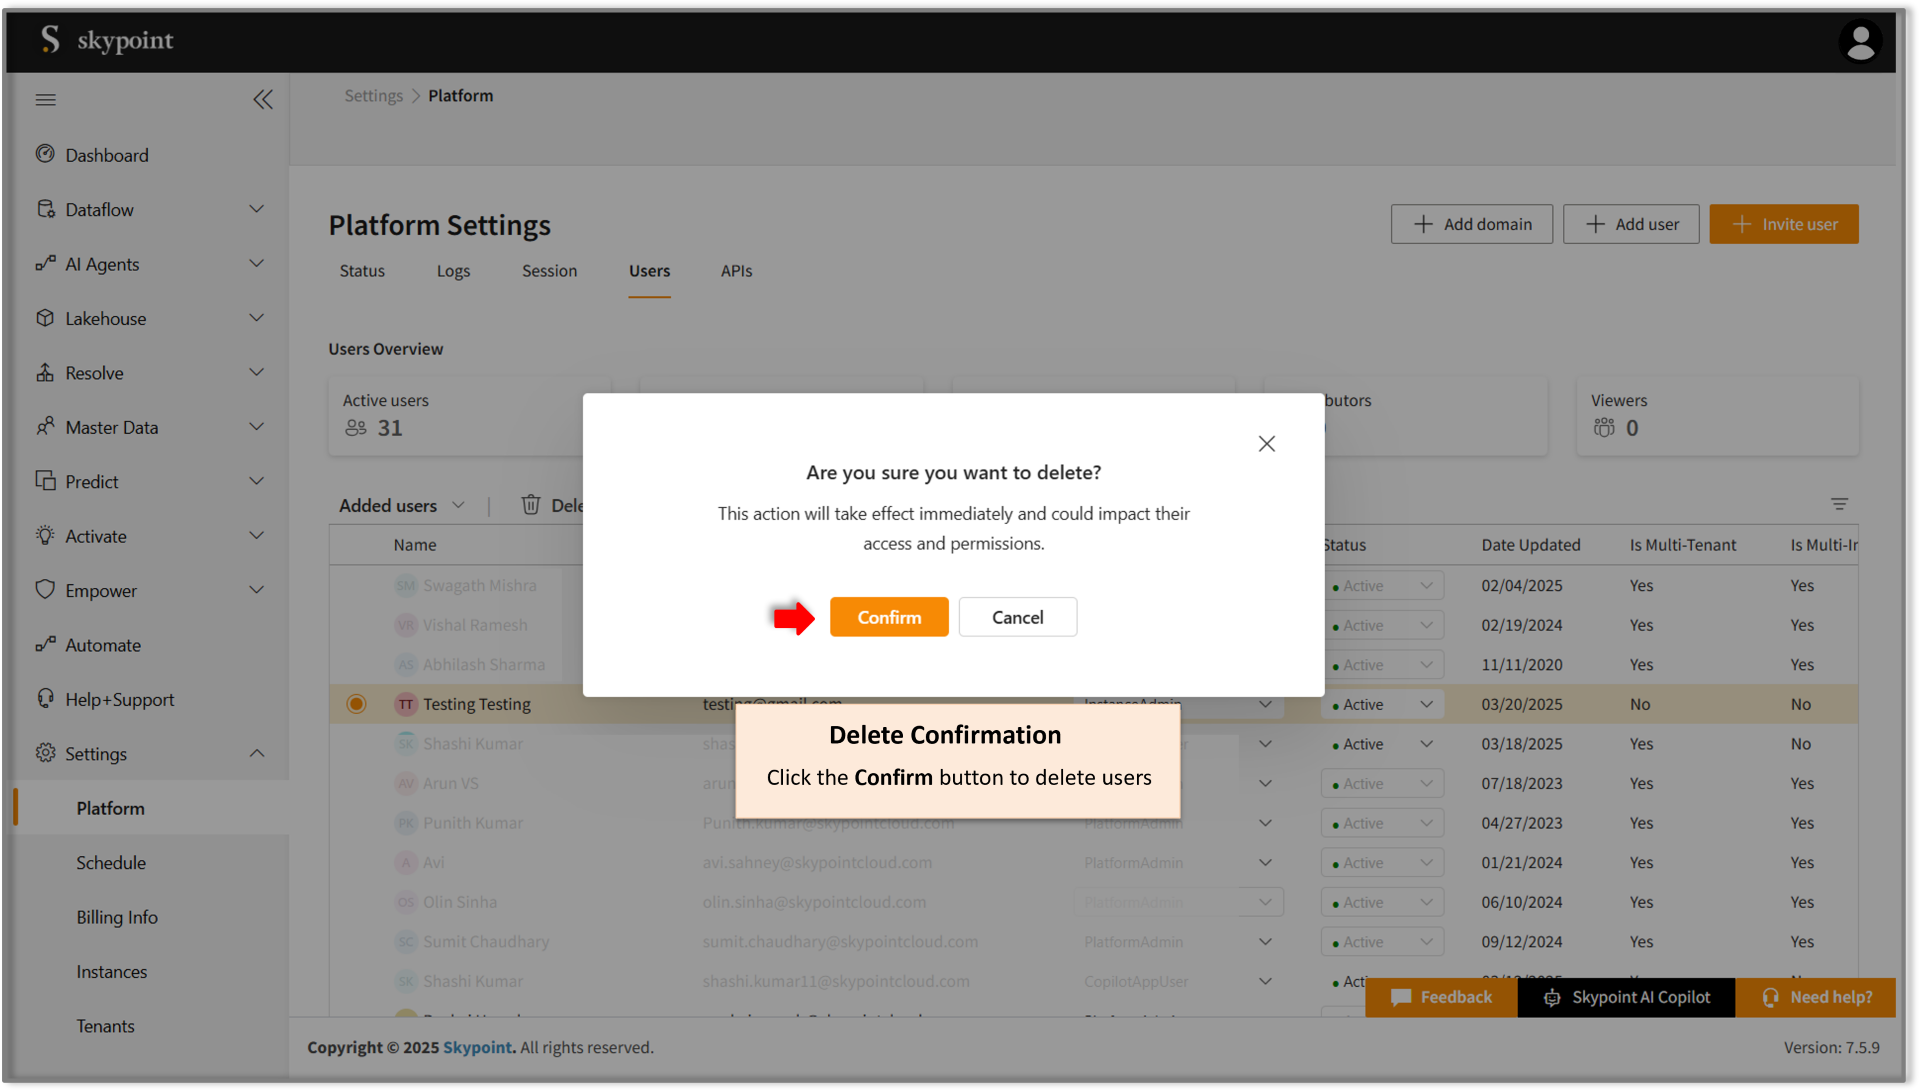Open Skypoint AI Copilot chat
This screenshot has width=1920, height=1091.
click(1626, 997)
